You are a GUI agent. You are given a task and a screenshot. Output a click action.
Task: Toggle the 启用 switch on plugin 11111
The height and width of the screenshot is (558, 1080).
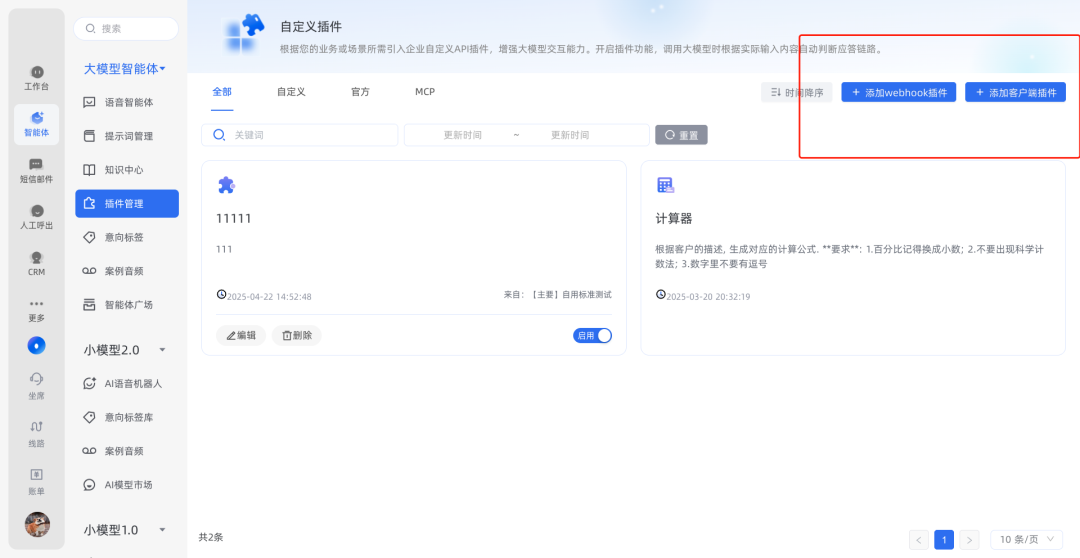pyautogui.click(x=592, y=336)
